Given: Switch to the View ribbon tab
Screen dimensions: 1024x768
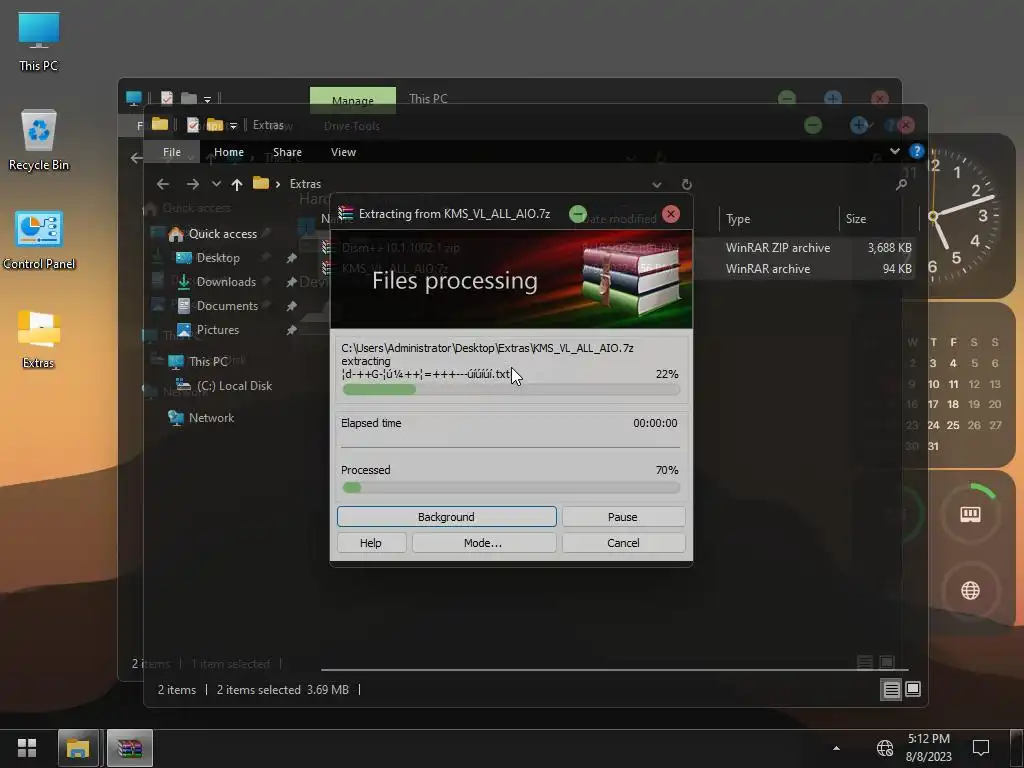Looking at the screenshot, I should pyautogui.click(x=344, y=152).
